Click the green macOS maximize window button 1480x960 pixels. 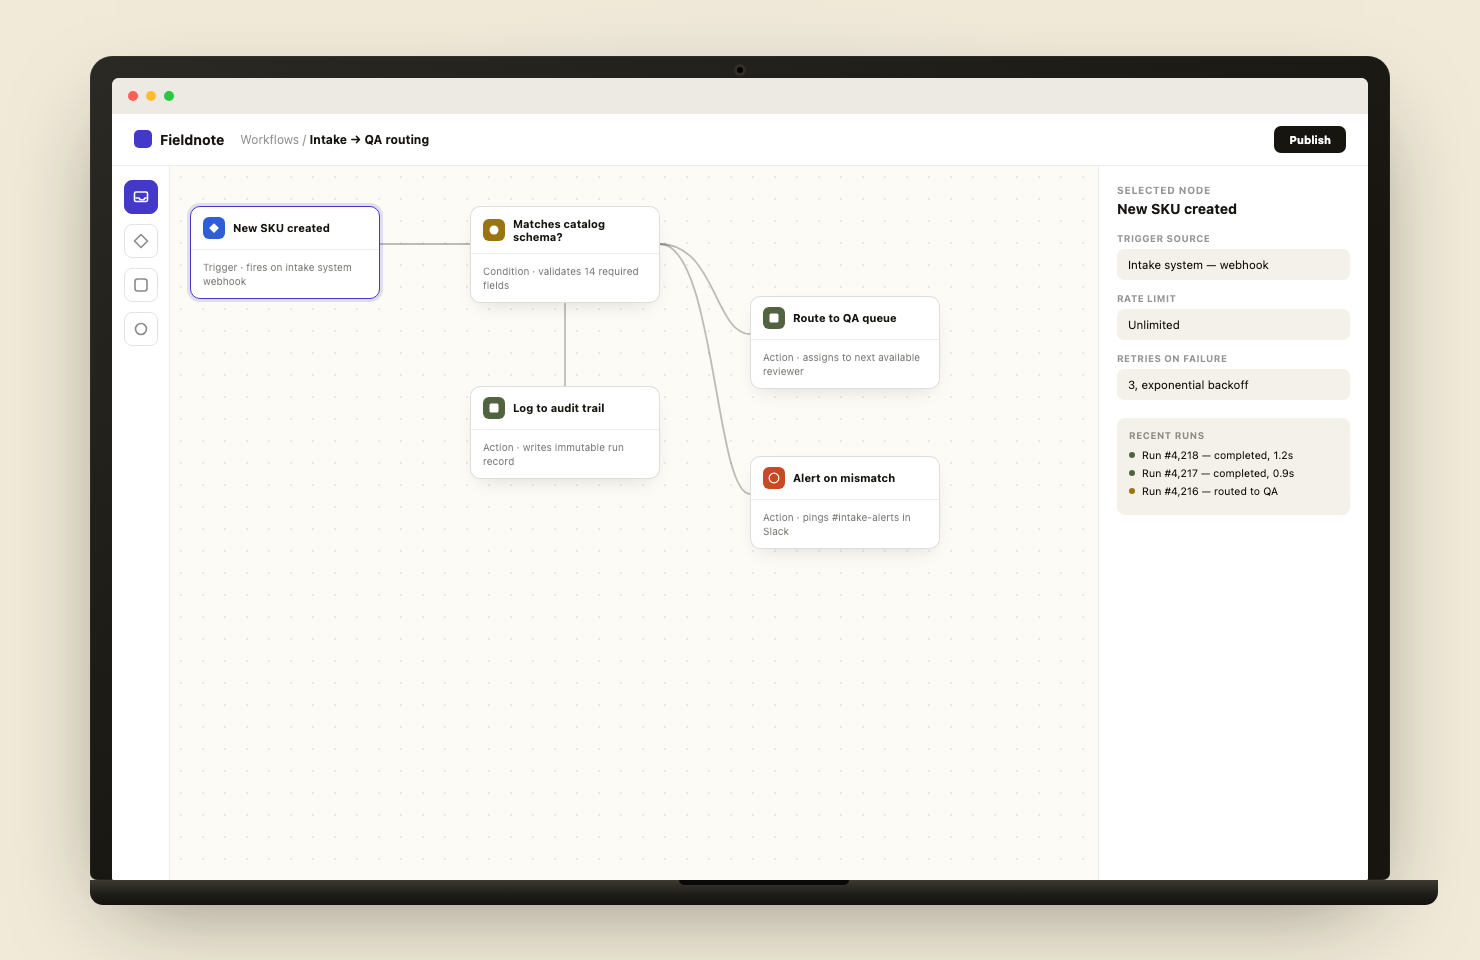coord(169,96)
